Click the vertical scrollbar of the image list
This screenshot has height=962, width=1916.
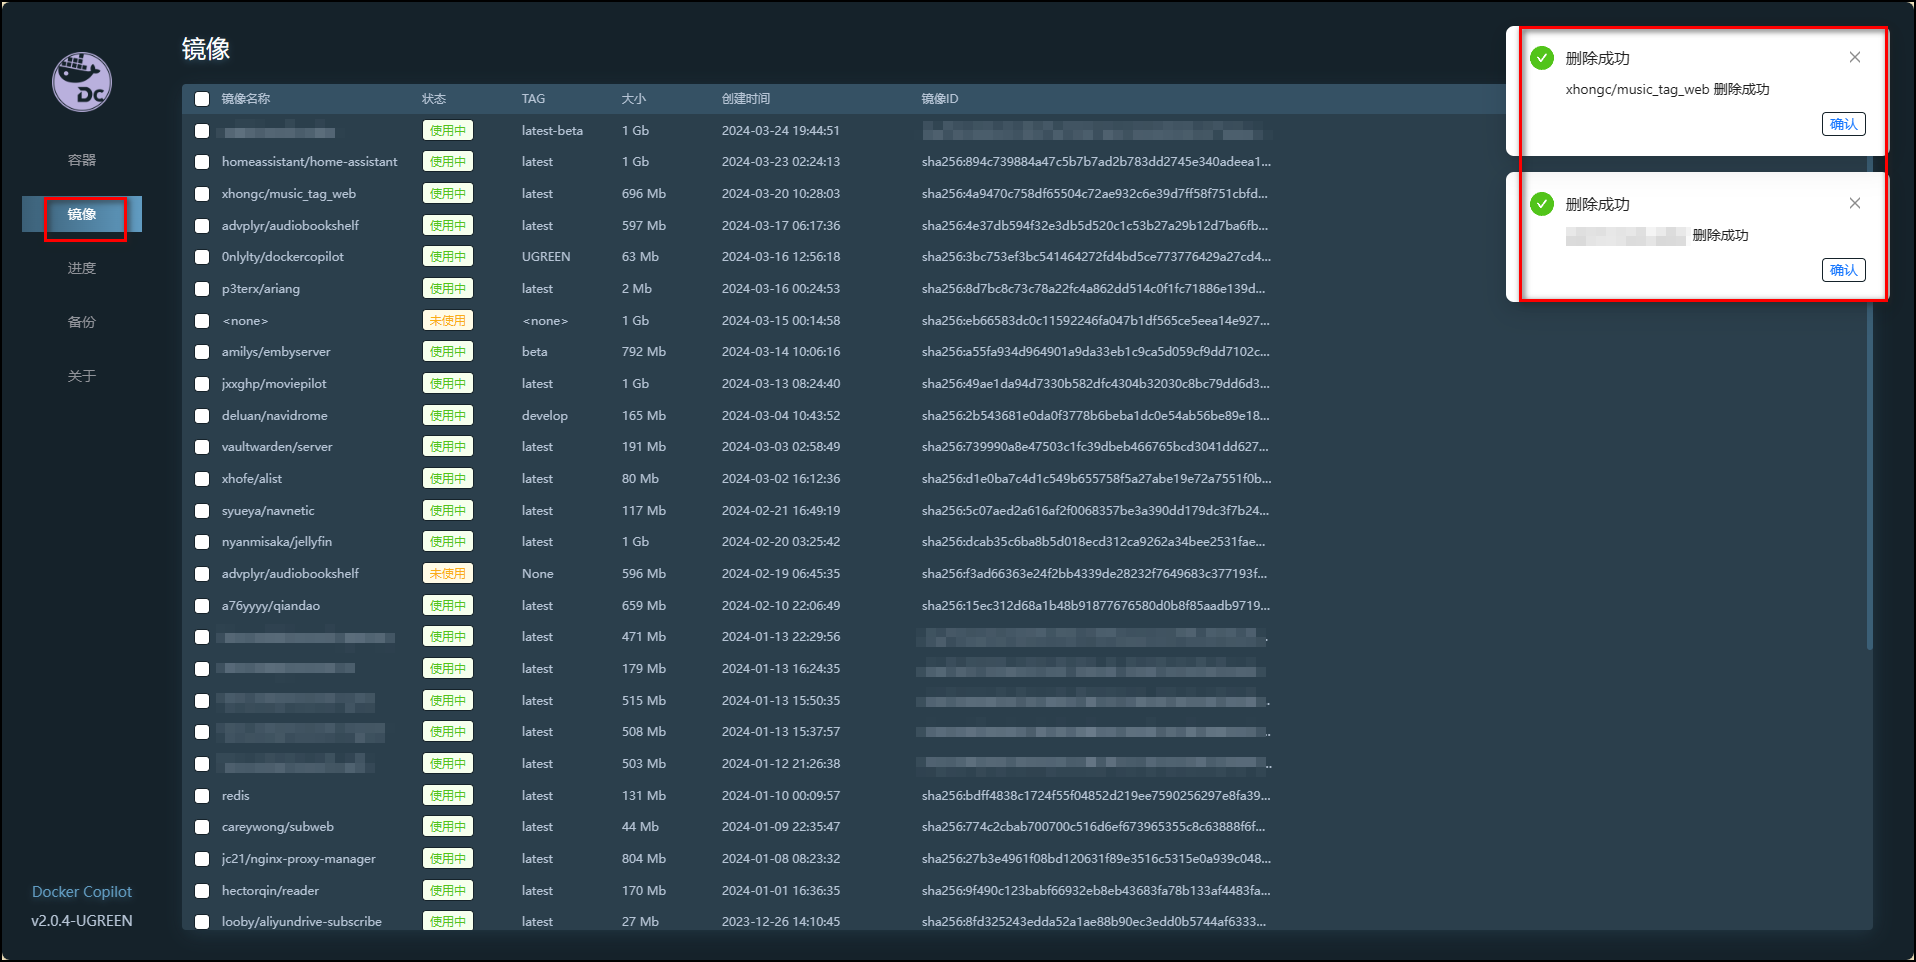tap(1868, 480)
